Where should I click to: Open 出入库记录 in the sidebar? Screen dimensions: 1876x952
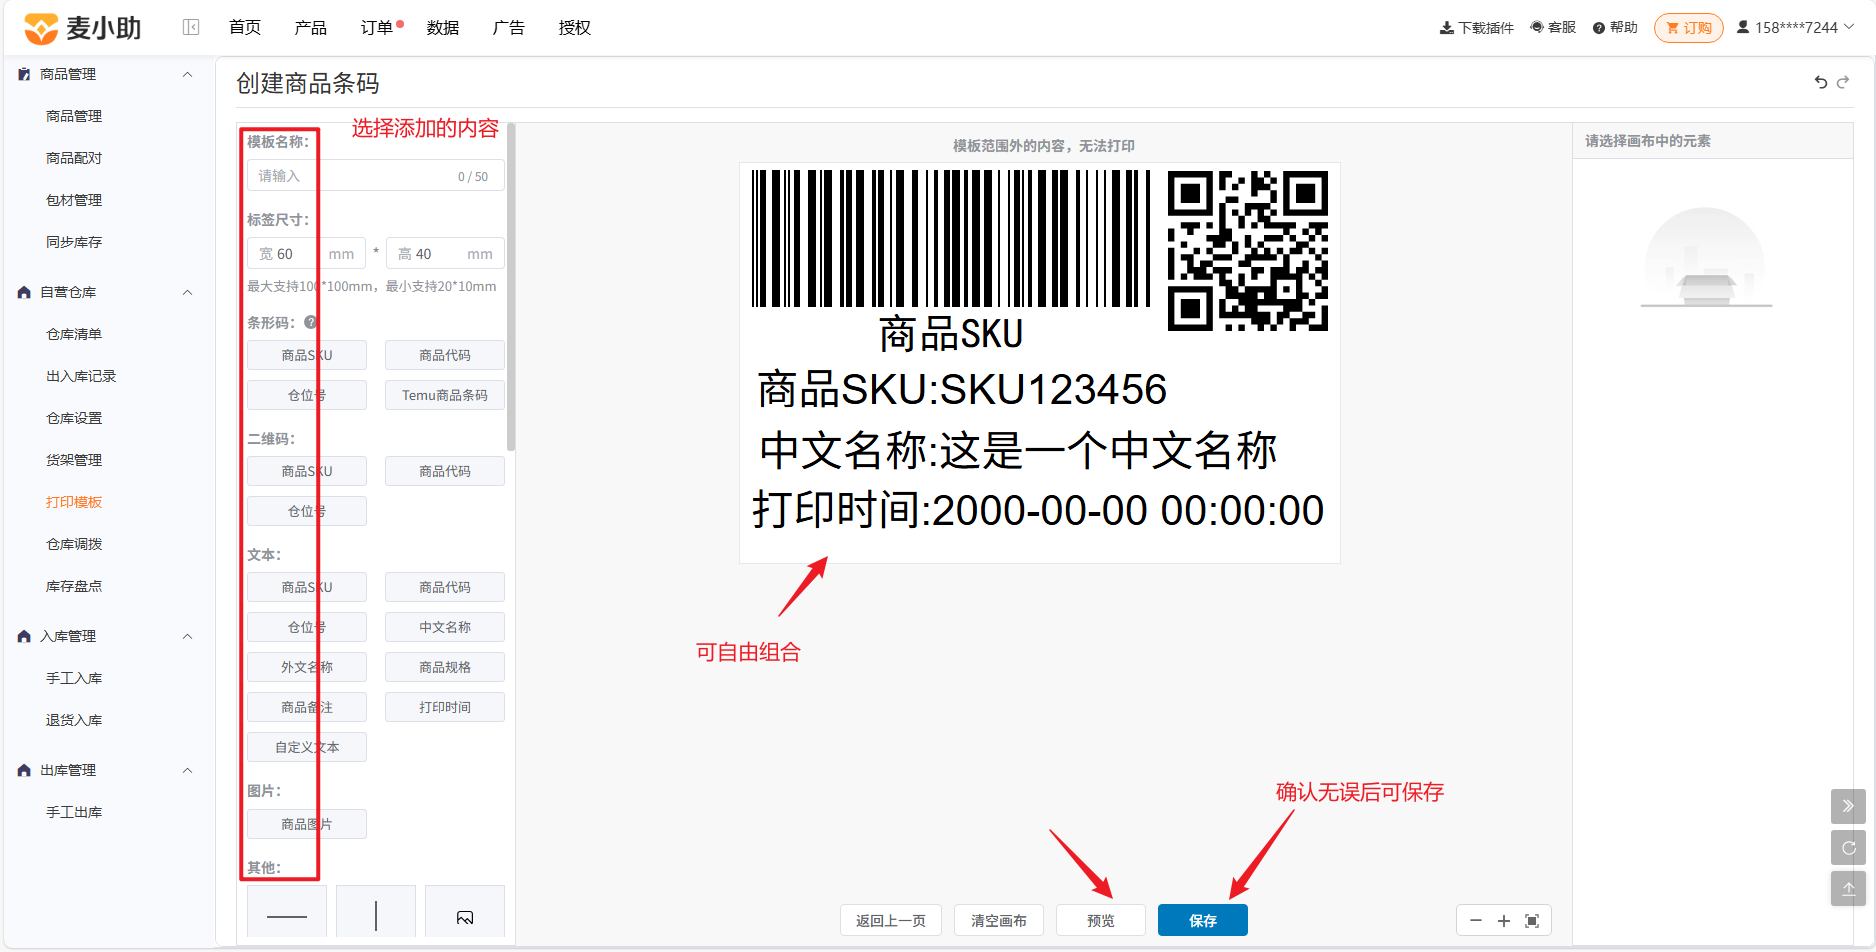81,376
